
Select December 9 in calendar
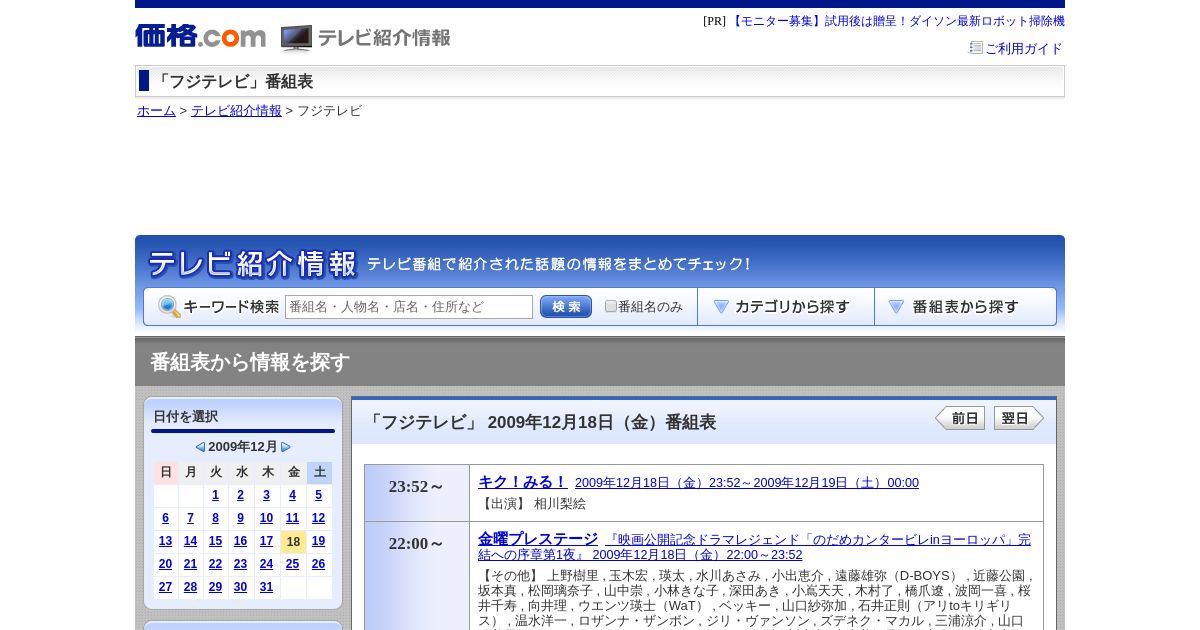point(241,518)
